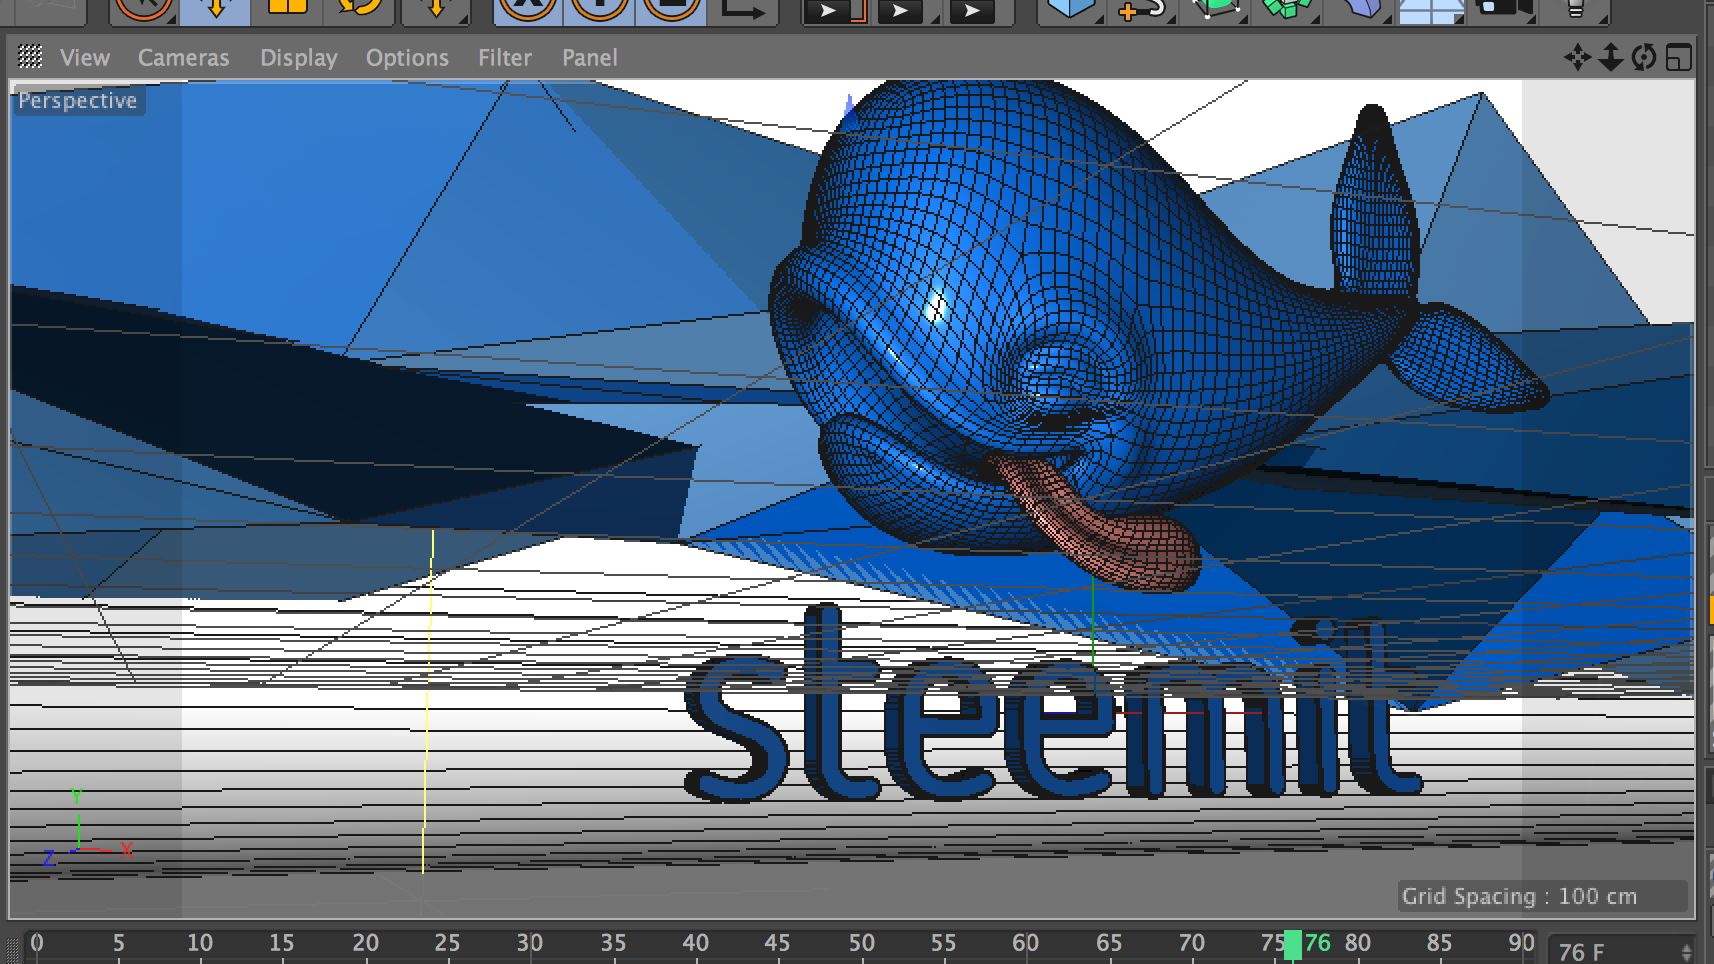
Task: Click the coordinate system arrow icon
Action: pos(742,10)
